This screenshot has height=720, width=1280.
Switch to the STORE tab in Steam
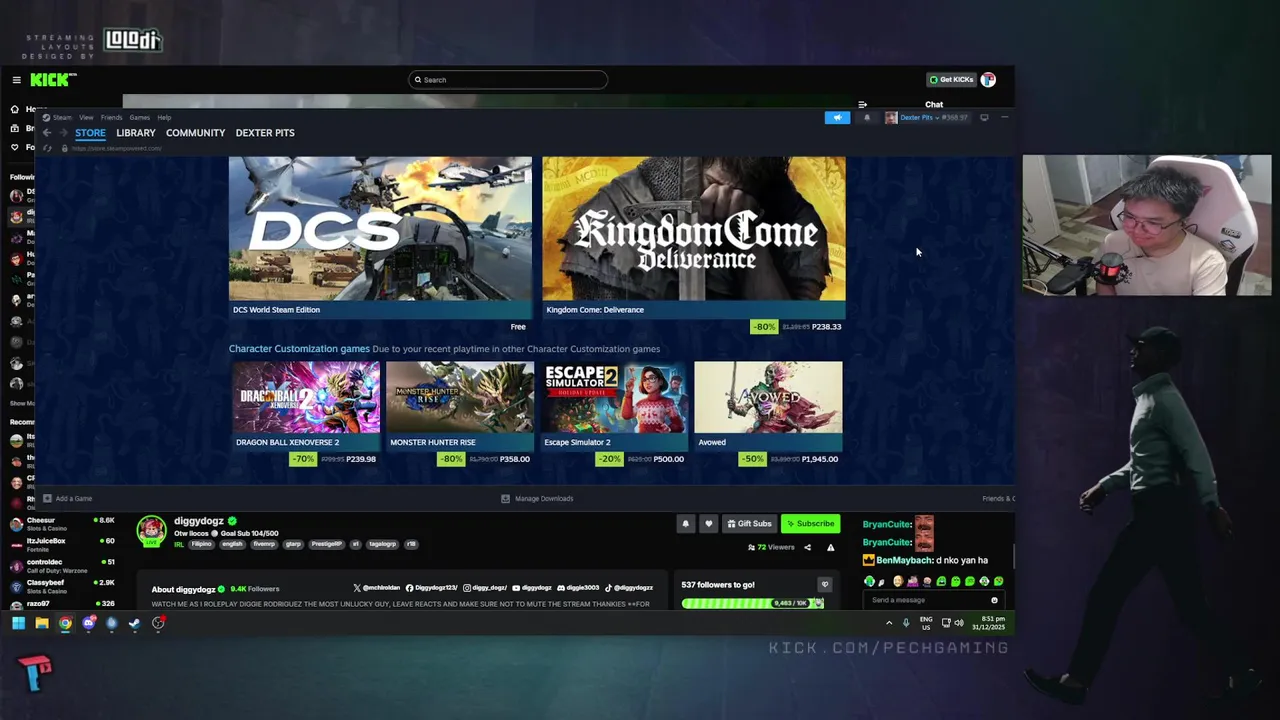pos(90,133)
